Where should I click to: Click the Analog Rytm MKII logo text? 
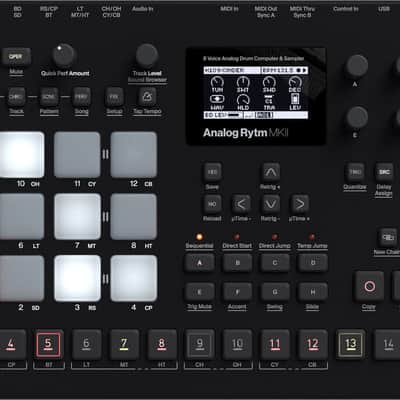pos(246,133)
